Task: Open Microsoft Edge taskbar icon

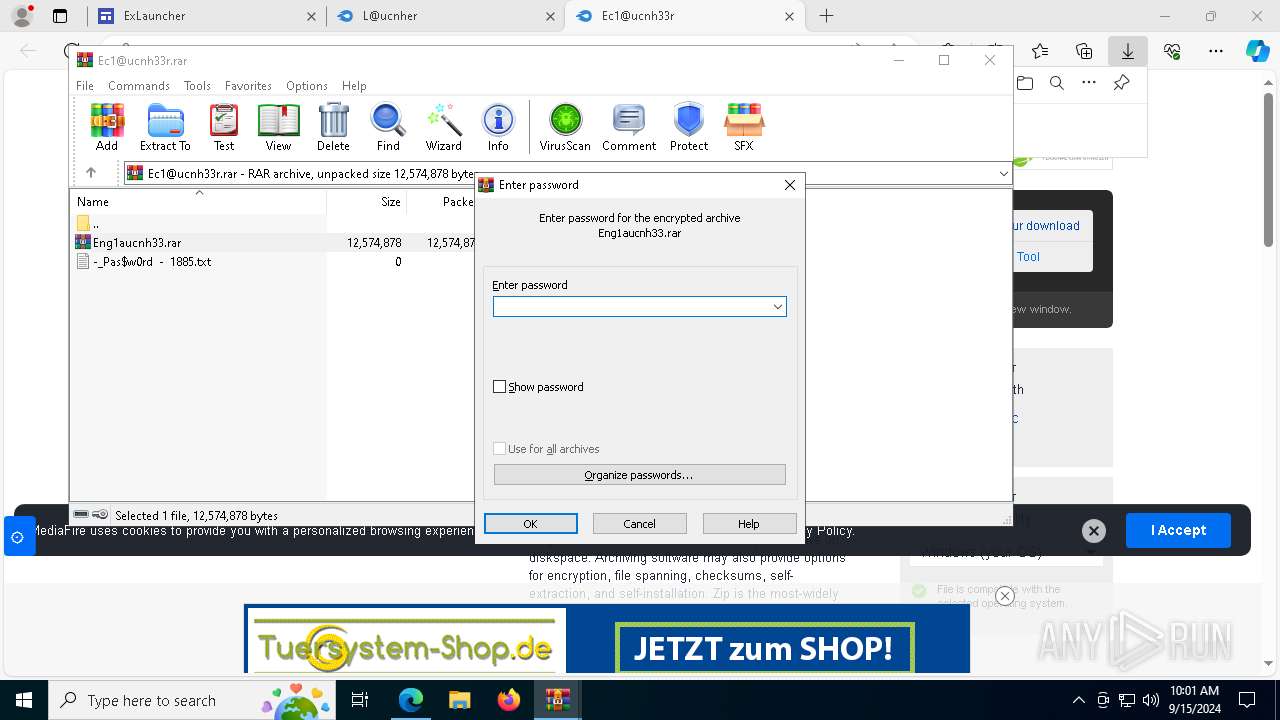Action: [x=410, y=700]
